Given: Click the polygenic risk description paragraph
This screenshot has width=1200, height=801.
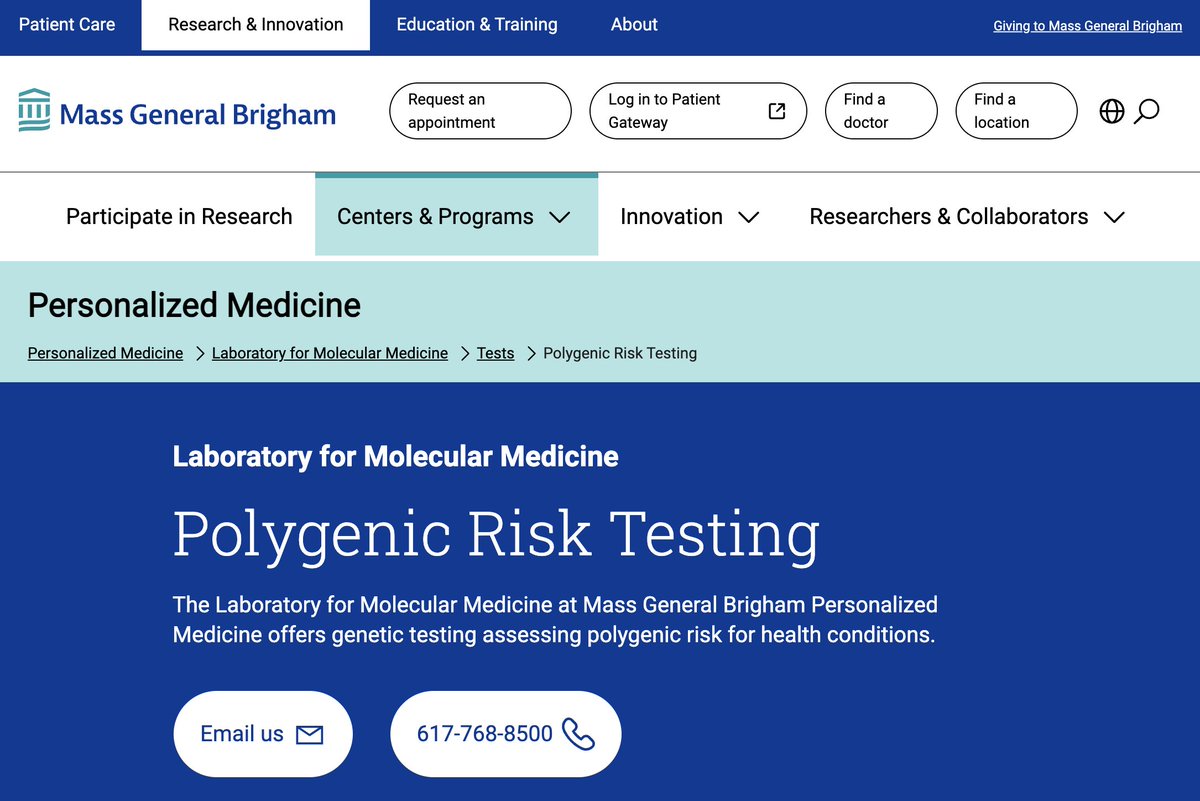Looking at the screenshot, I should (555, 619).
